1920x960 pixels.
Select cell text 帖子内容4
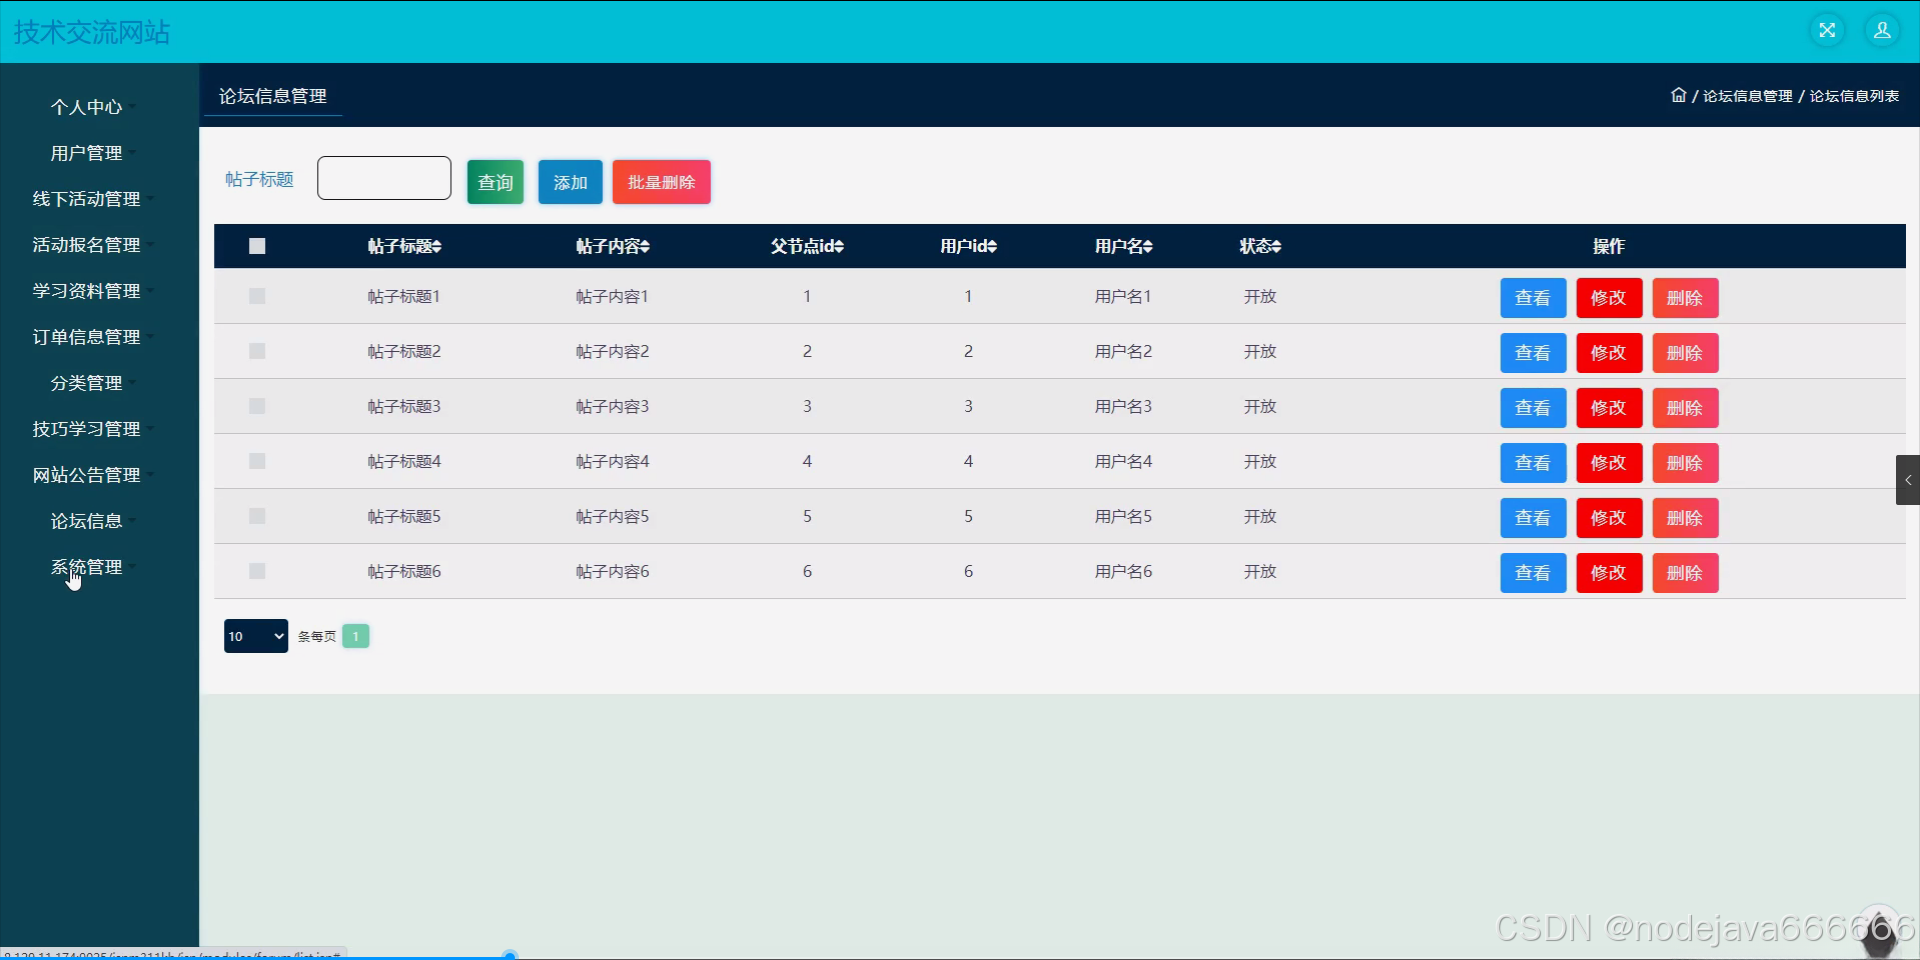[x=613, y=461]
